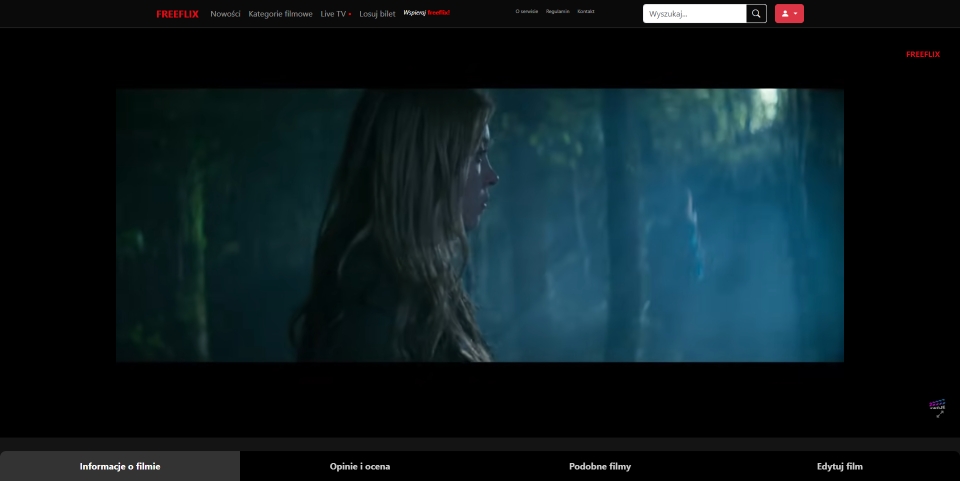Switch to Podobne filmy tab
This screenshot has width=960, height=481.
pos(600,466)
